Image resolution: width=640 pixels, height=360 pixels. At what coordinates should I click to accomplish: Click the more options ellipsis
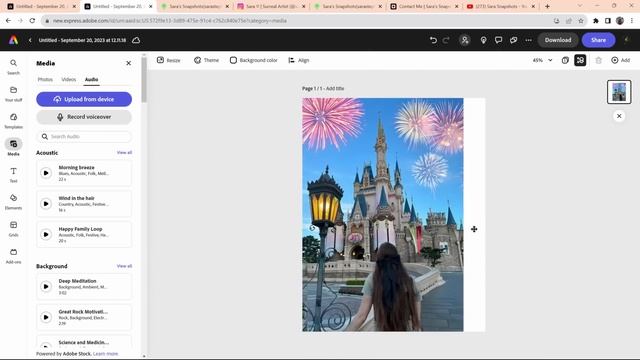pyautogui.click(x=529, y=40)
